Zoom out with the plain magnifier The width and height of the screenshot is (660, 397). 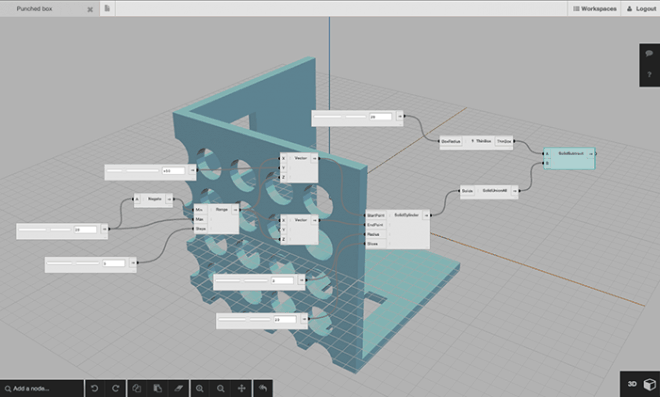point(221,388)
